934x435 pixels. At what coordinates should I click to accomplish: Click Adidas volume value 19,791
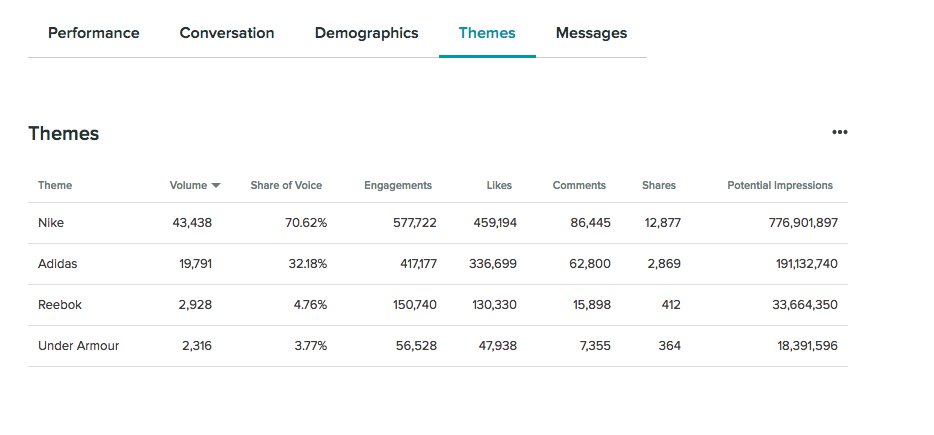click(x=192, y=264)
